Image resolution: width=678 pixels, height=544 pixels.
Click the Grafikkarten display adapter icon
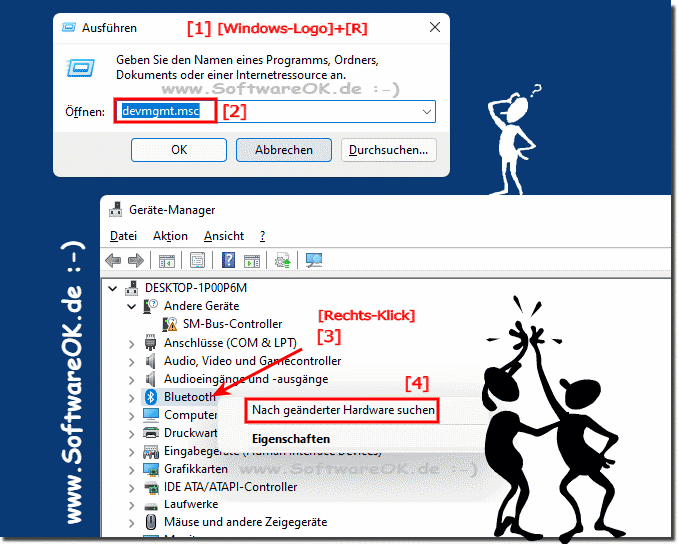(150, 469)
